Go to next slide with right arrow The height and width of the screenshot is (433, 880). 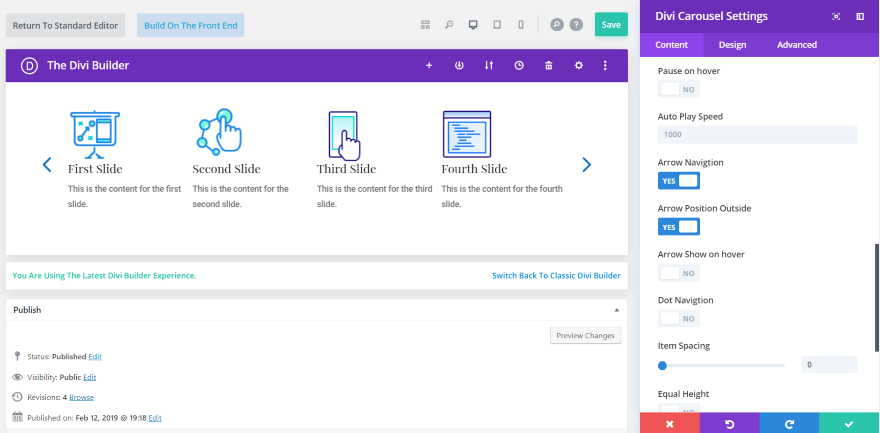[586, 164]
